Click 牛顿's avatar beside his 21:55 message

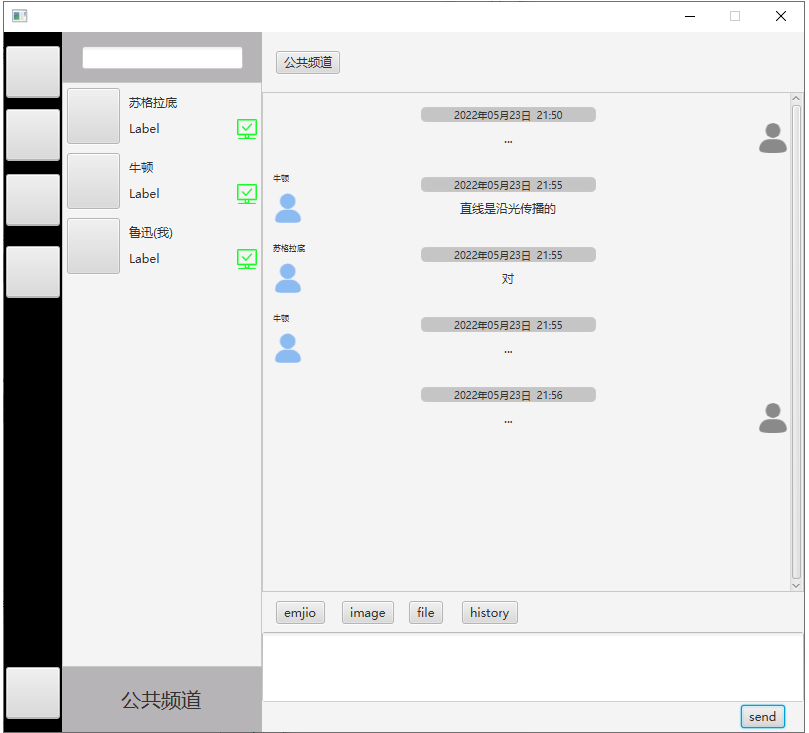click(288, 208)
